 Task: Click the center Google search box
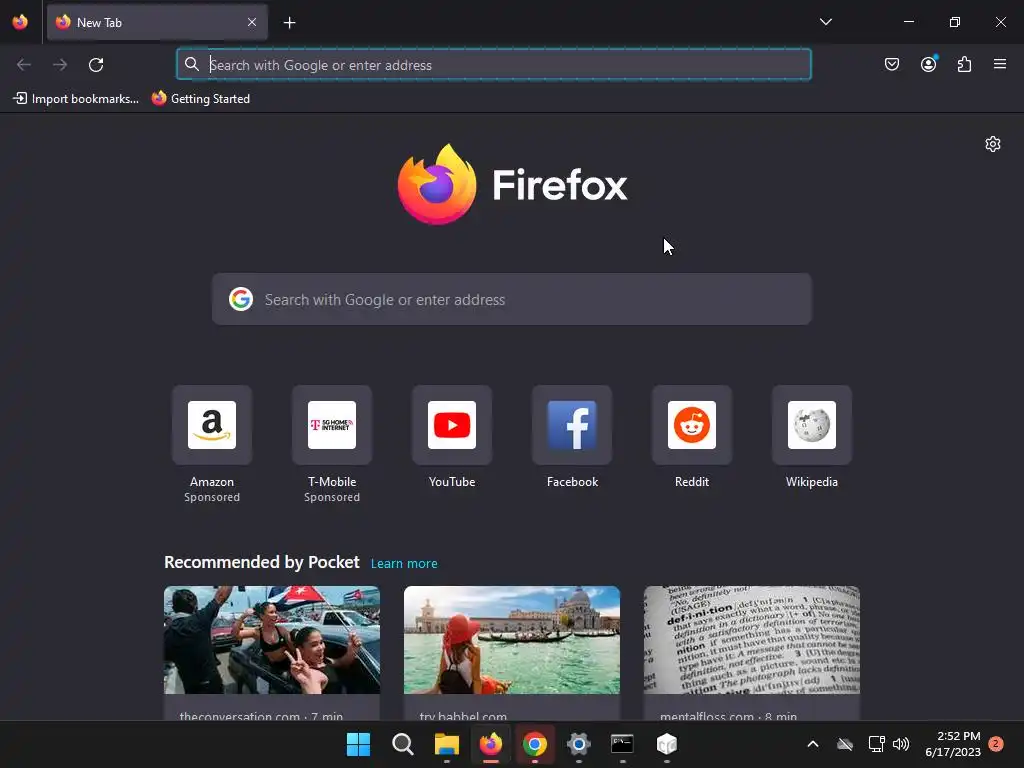[511, 299]
